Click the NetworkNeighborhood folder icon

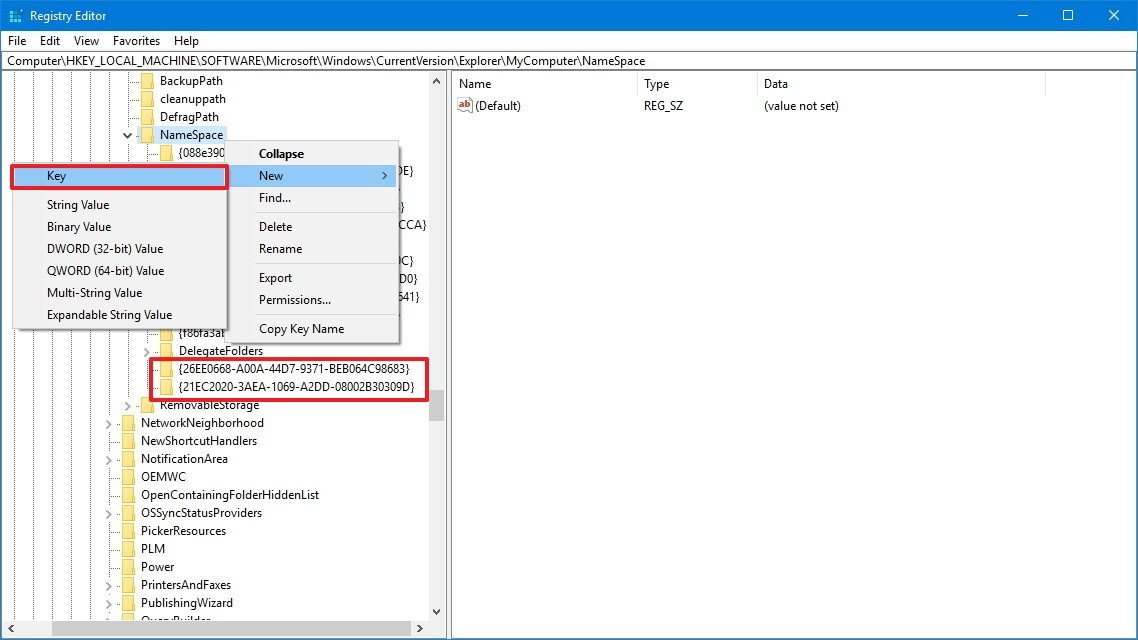(128, 423)
